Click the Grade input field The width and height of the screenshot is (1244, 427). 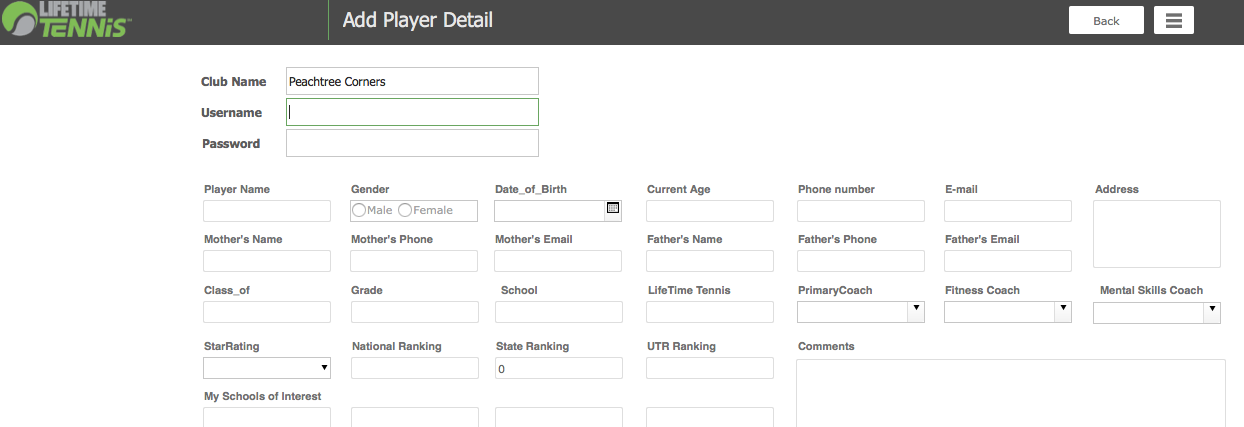point(415,312)
